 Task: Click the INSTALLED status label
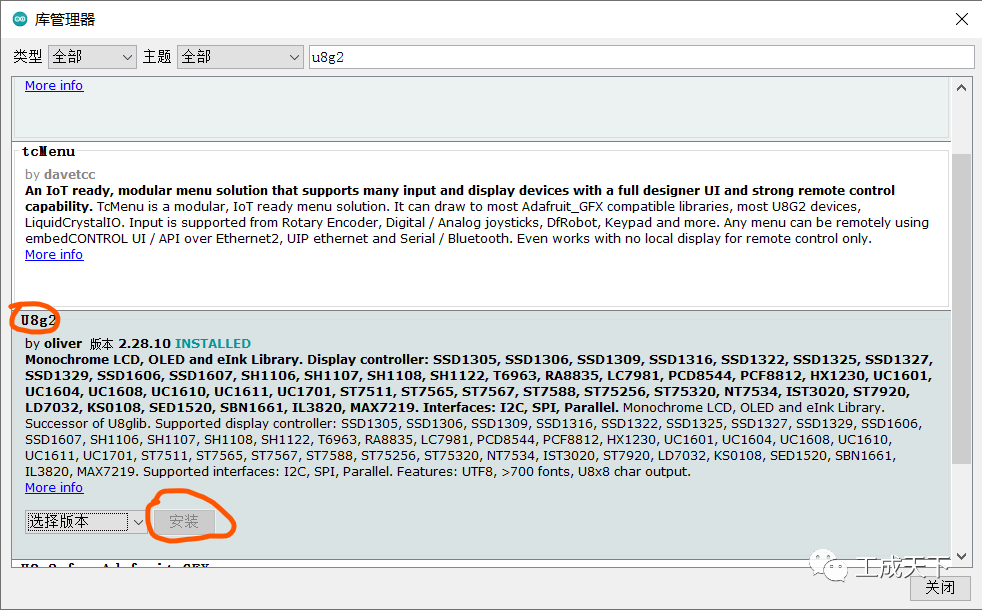point(213,344)
